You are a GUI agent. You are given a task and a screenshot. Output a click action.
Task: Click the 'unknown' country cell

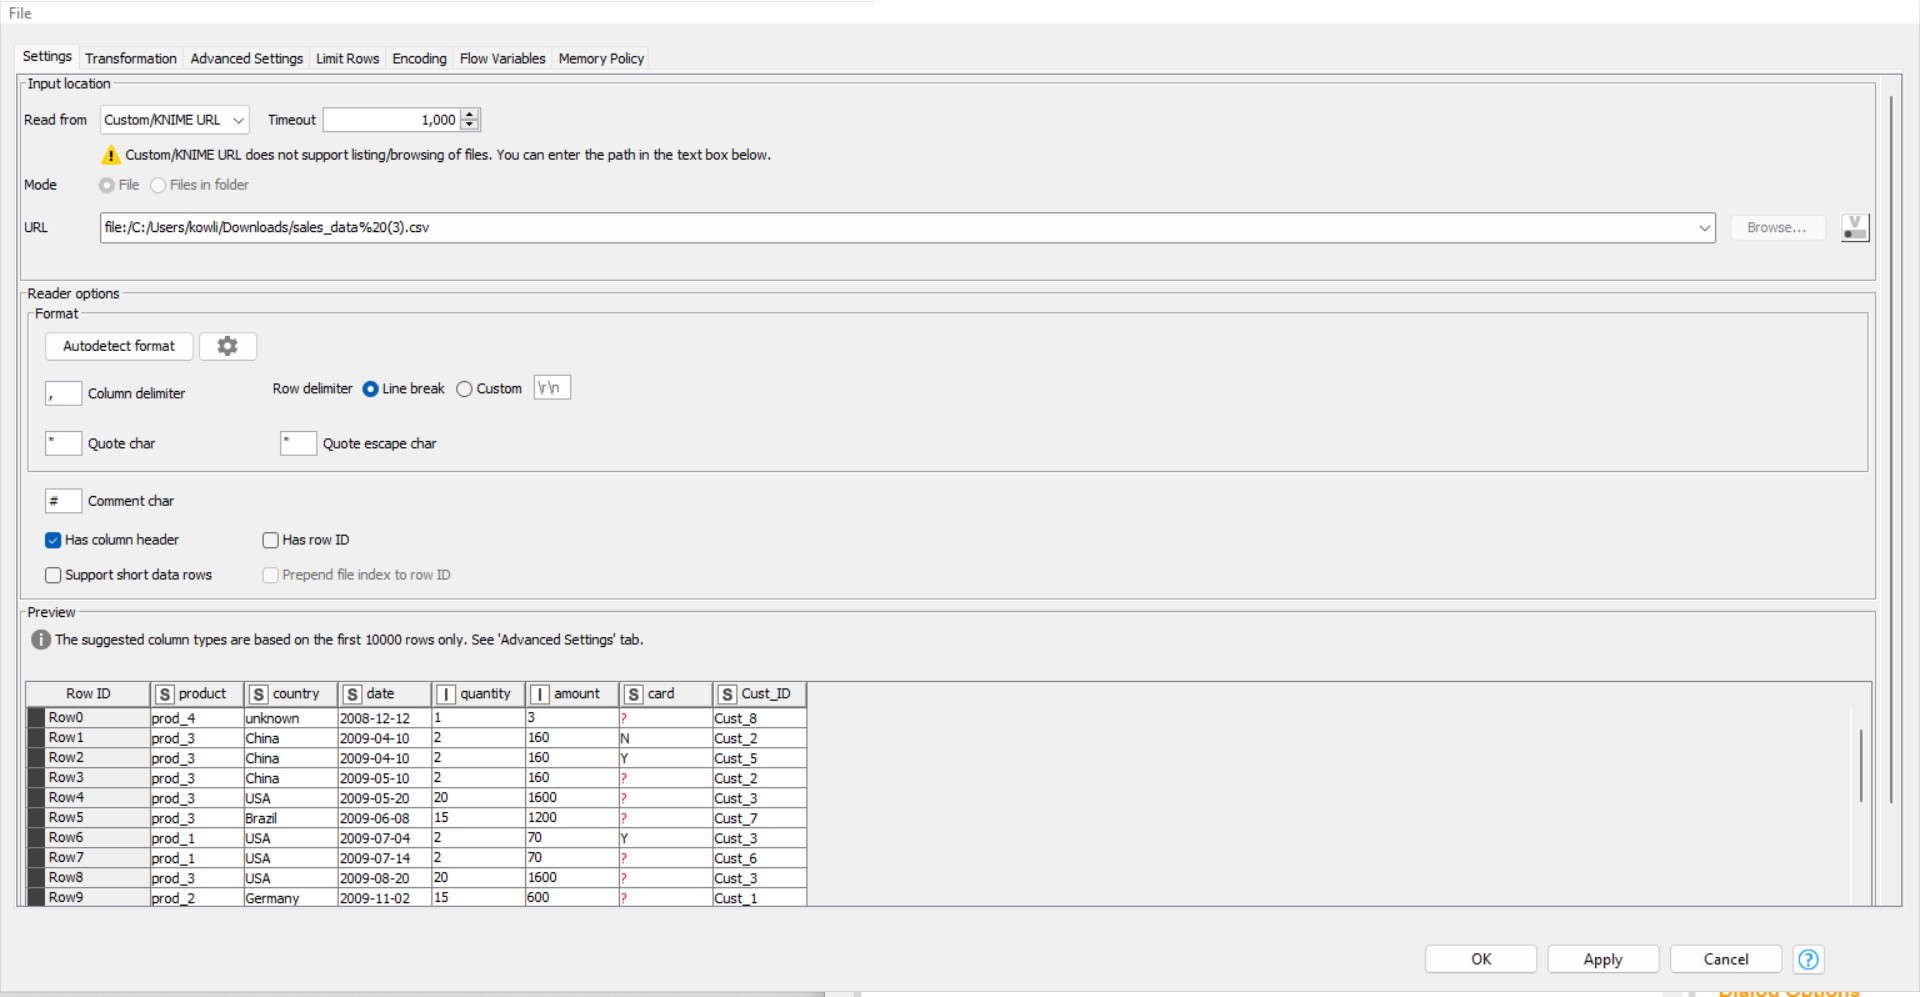tap(290, 718)
